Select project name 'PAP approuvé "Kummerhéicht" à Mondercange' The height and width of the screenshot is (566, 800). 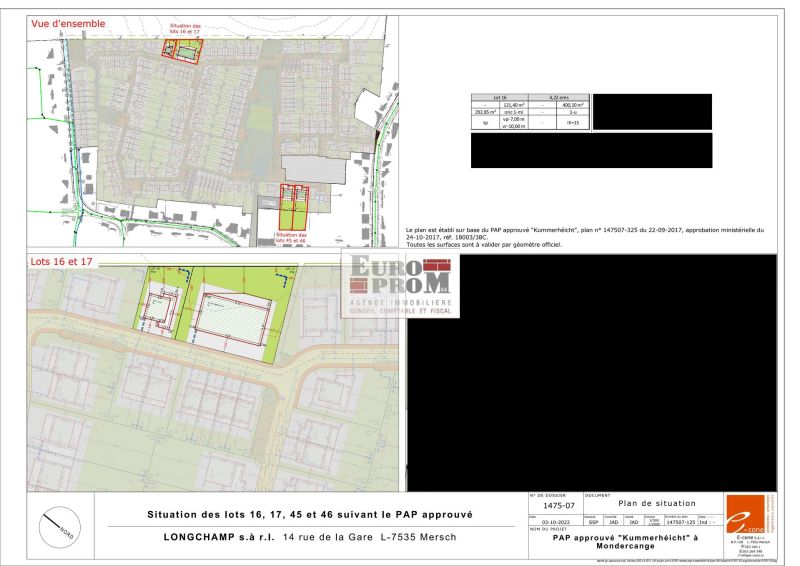tap(625, 542)
